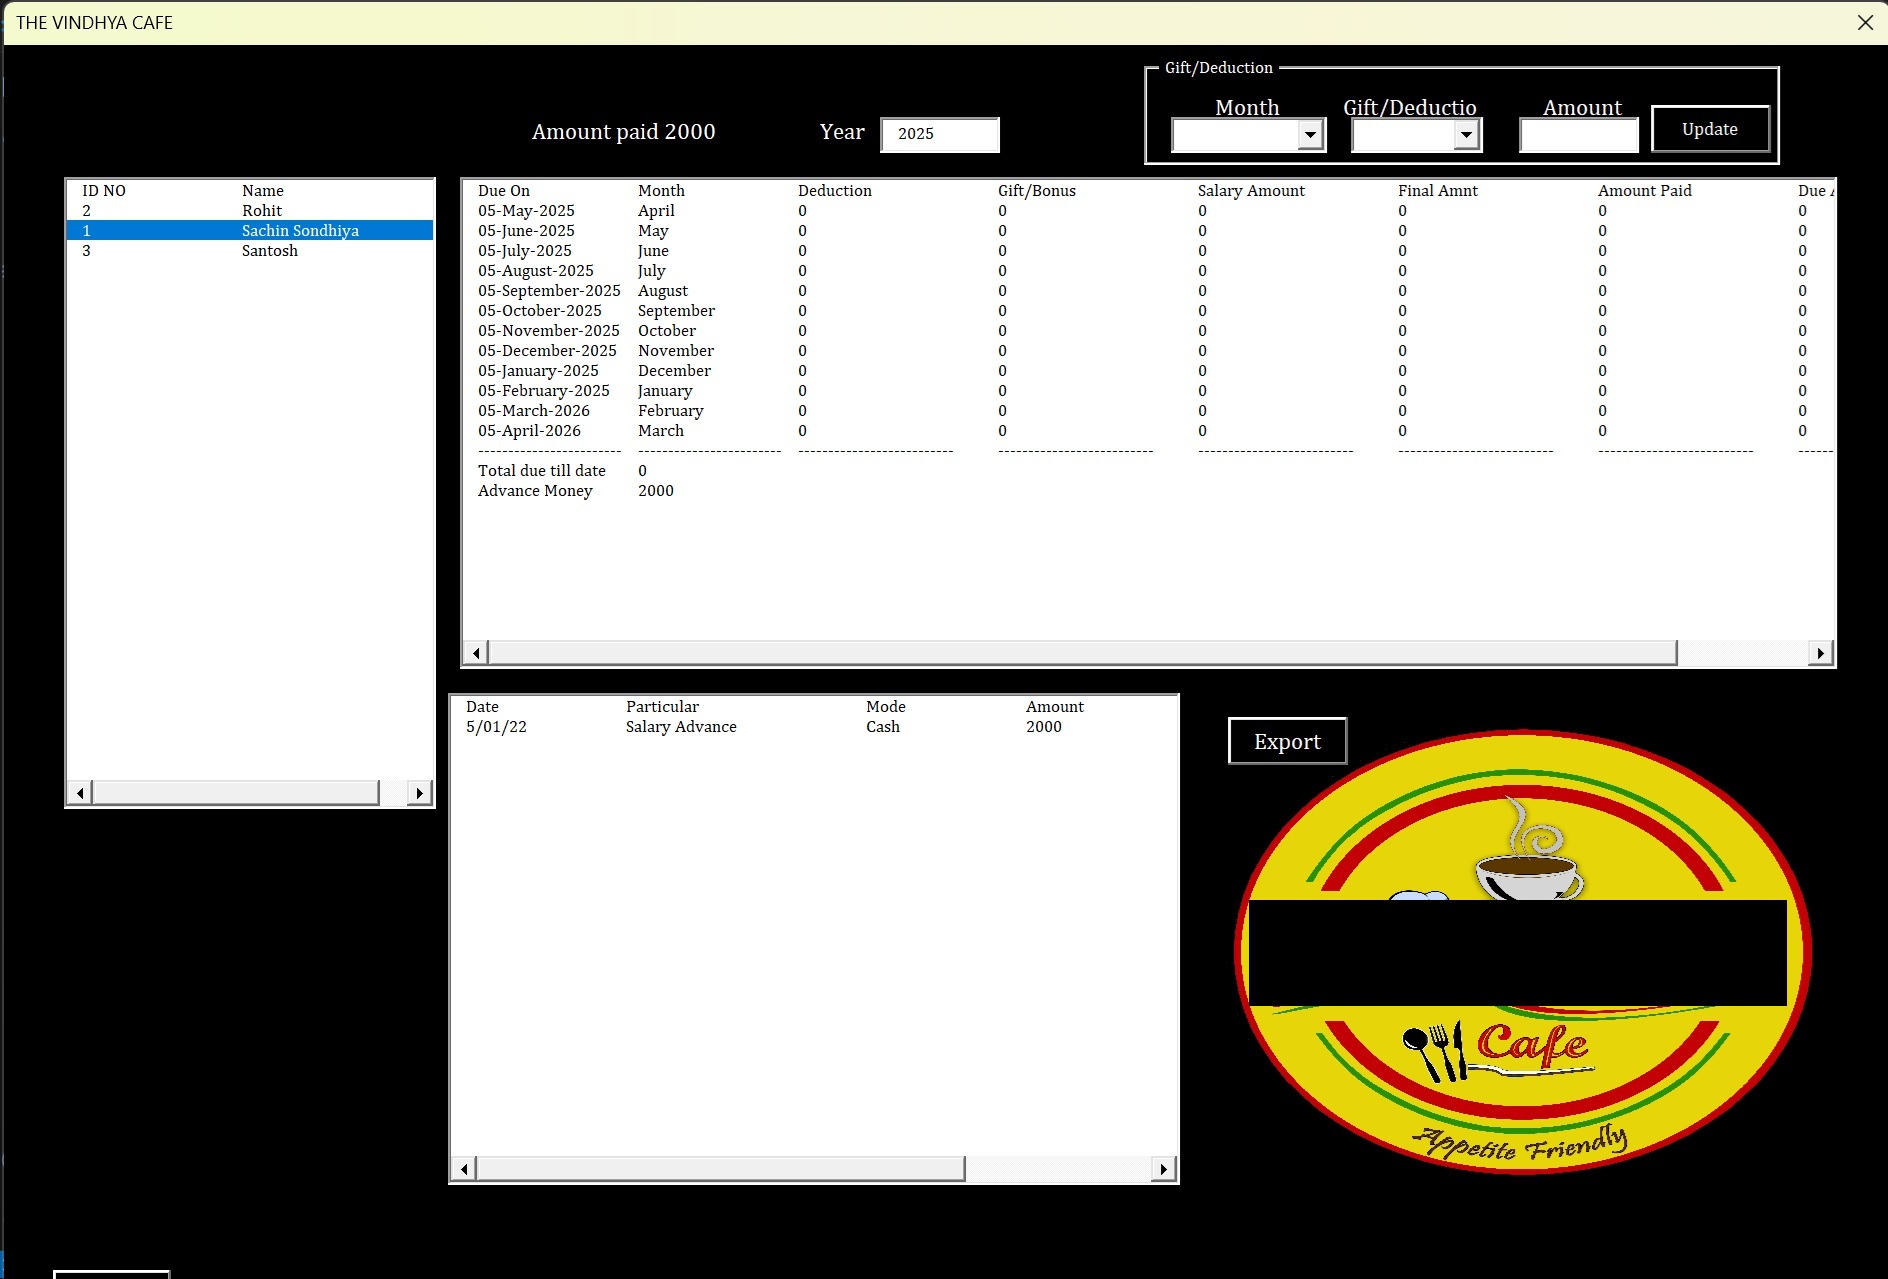Screen dimensions: 1888x1279
Task: Open the Month dropdown in Gift/Deduction panel
Action: [1247, 134]
